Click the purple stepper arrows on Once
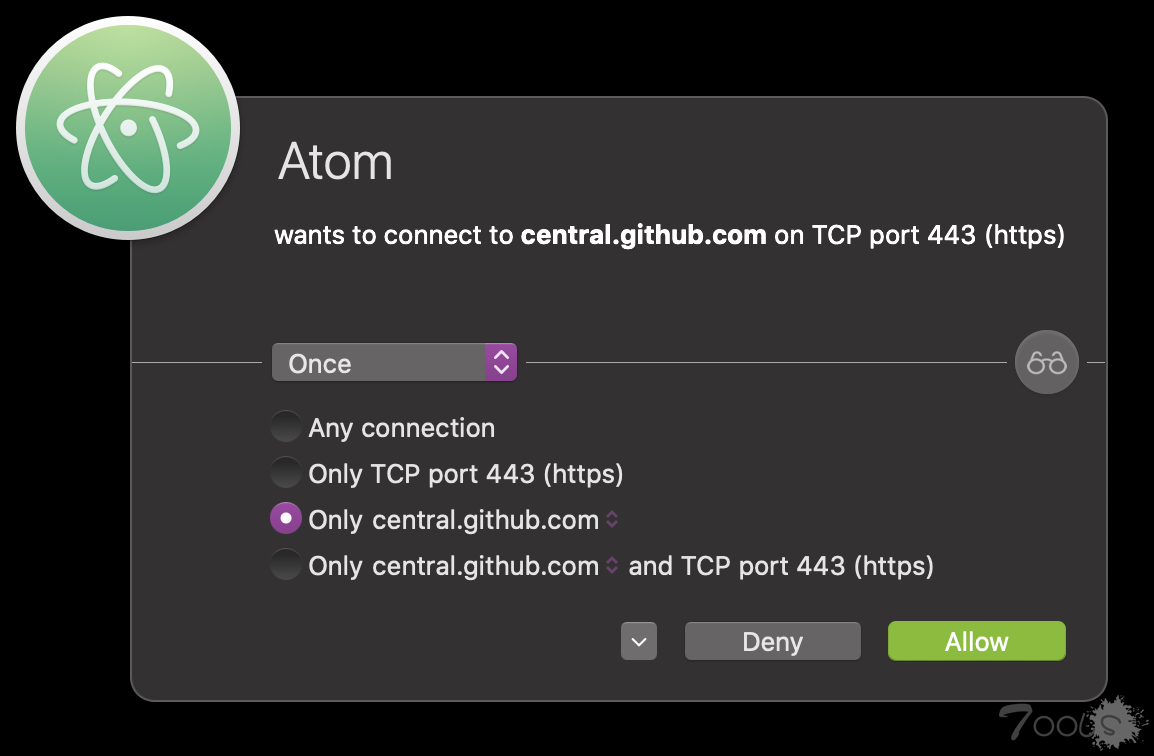 pos(501,363)
